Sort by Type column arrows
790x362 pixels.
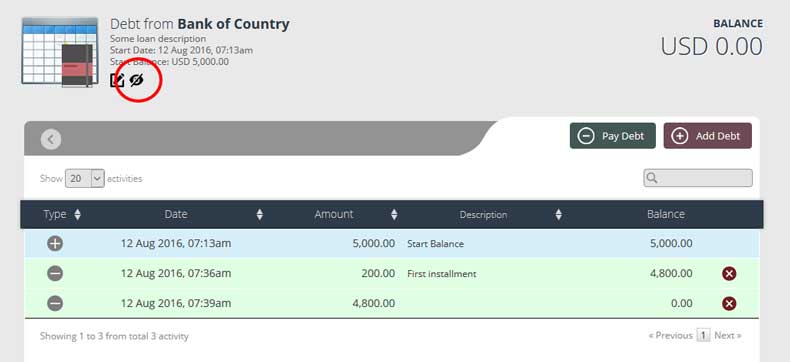[x=78, y=214]
